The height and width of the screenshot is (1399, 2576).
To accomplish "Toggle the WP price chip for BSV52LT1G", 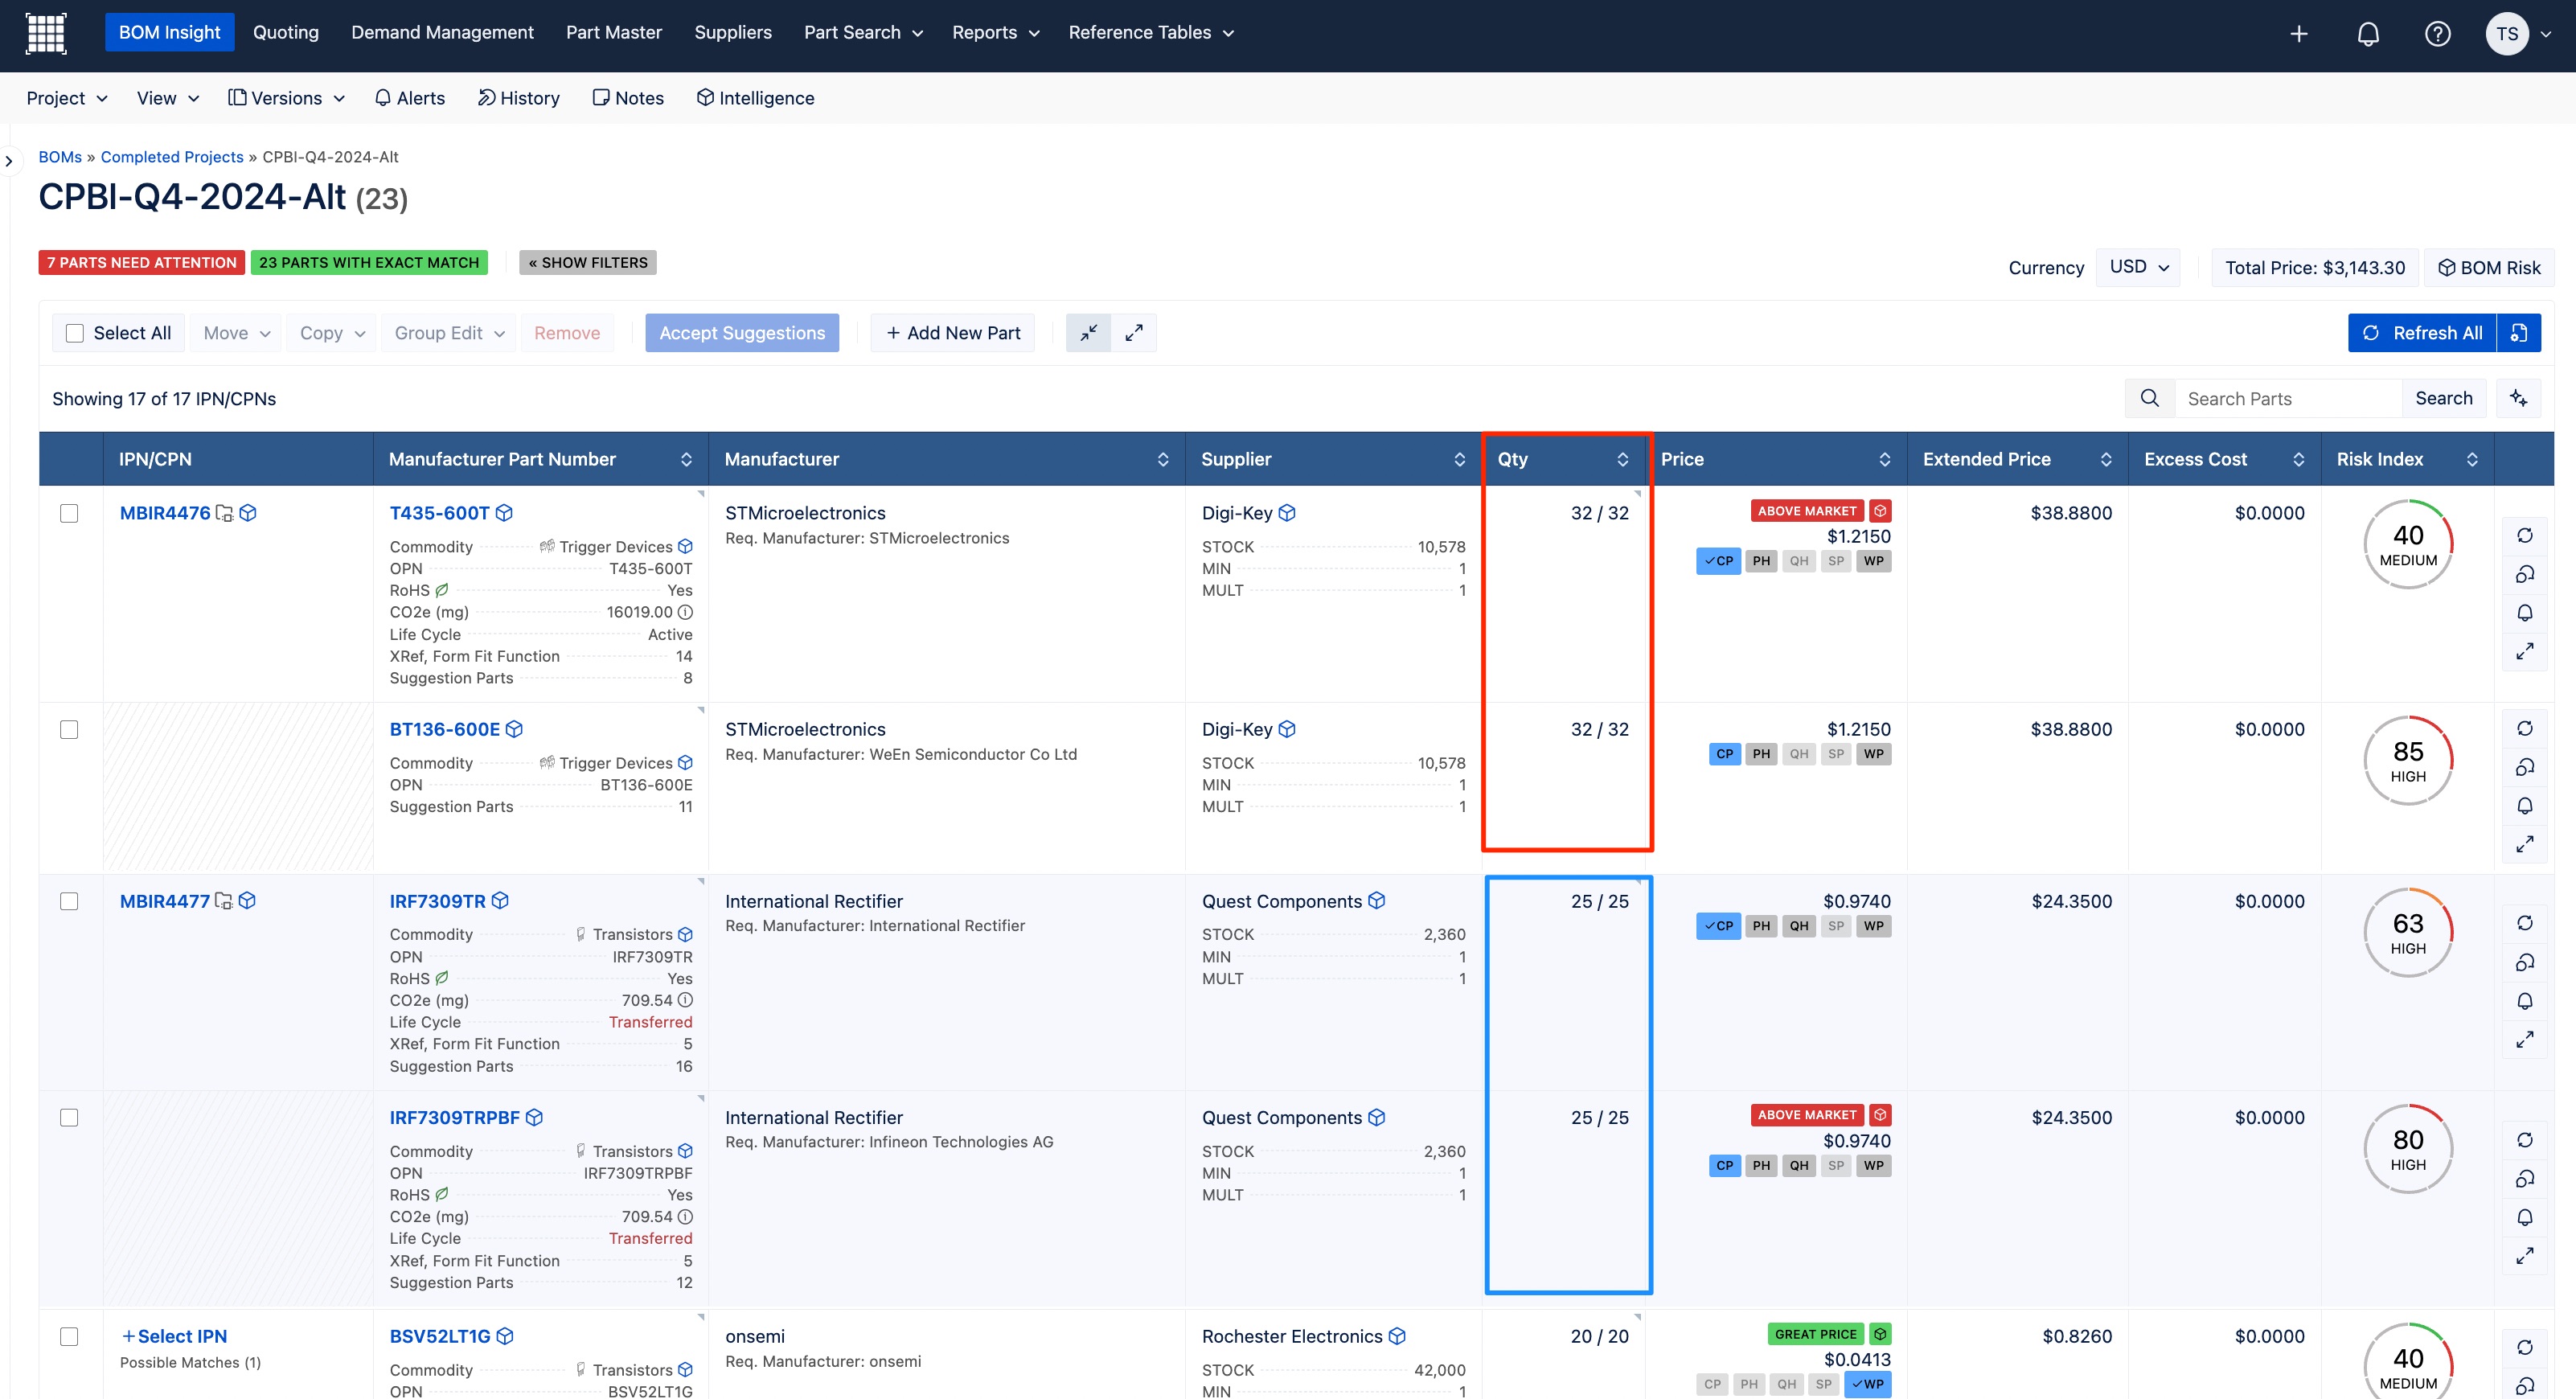I will (x=1867, y=1384).
